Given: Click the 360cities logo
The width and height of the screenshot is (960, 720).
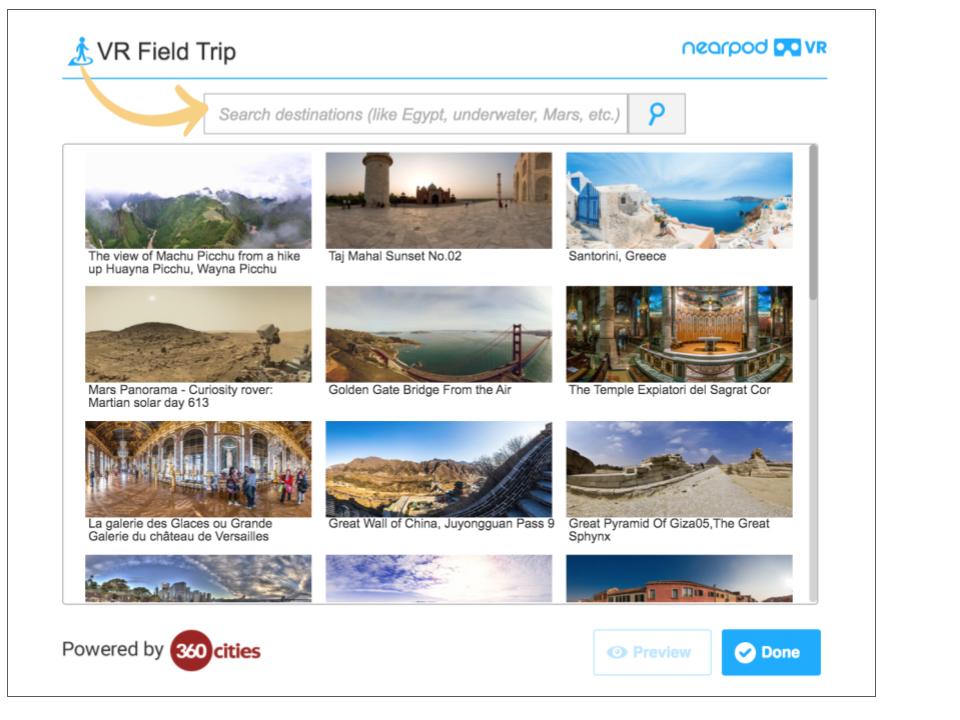Looking at the screenshot, I should [216, 650].
